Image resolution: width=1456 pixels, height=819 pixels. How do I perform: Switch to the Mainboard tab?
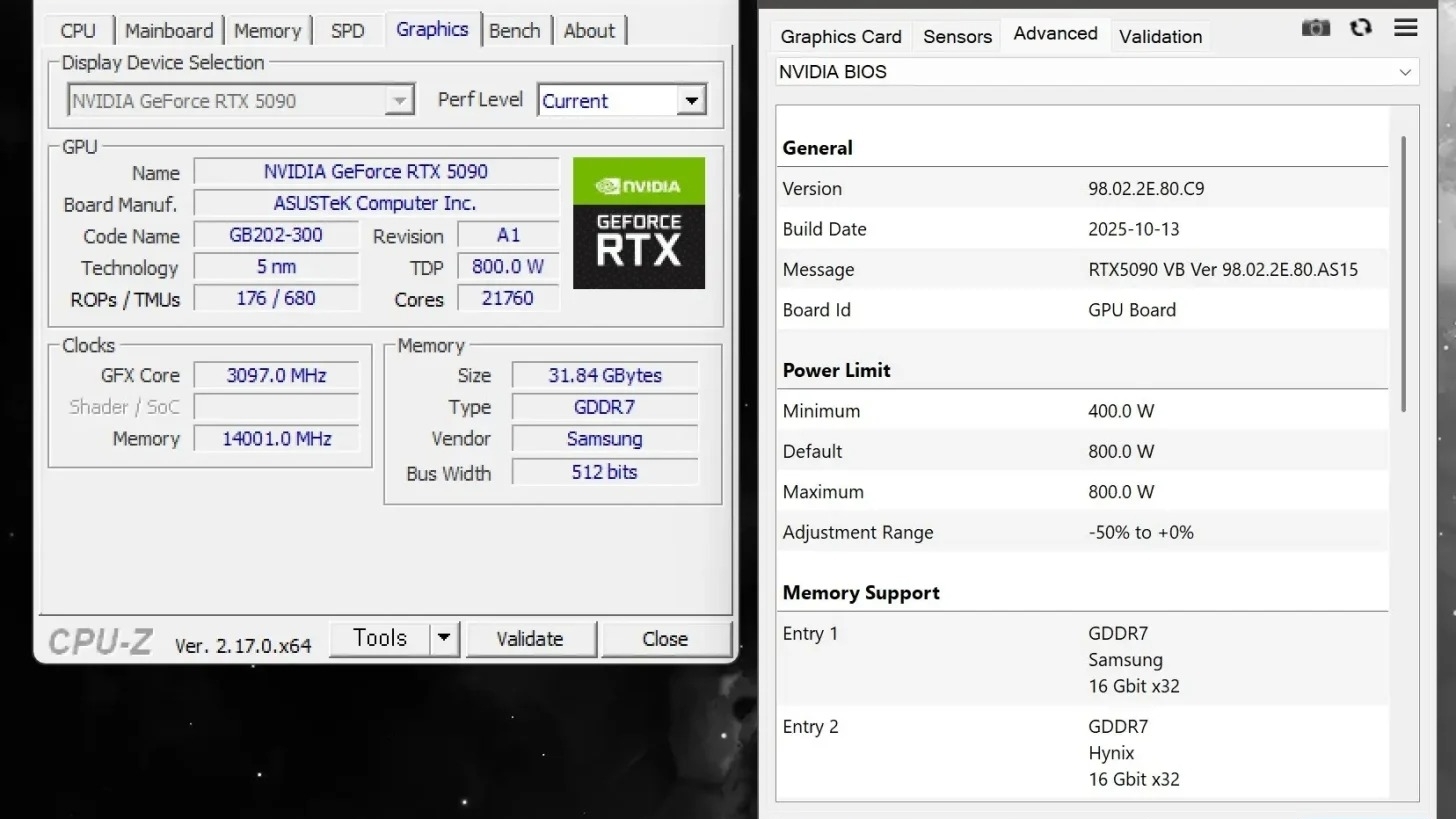coord(169,31)
